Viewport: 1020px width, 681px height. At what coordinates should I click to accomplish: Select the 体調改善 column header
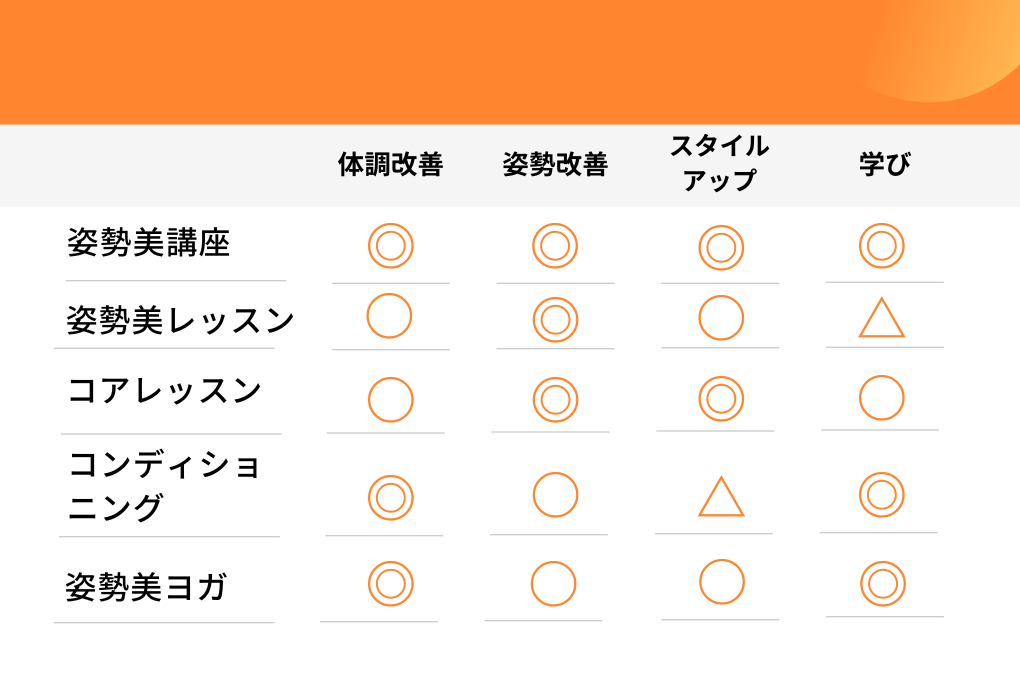390,164
